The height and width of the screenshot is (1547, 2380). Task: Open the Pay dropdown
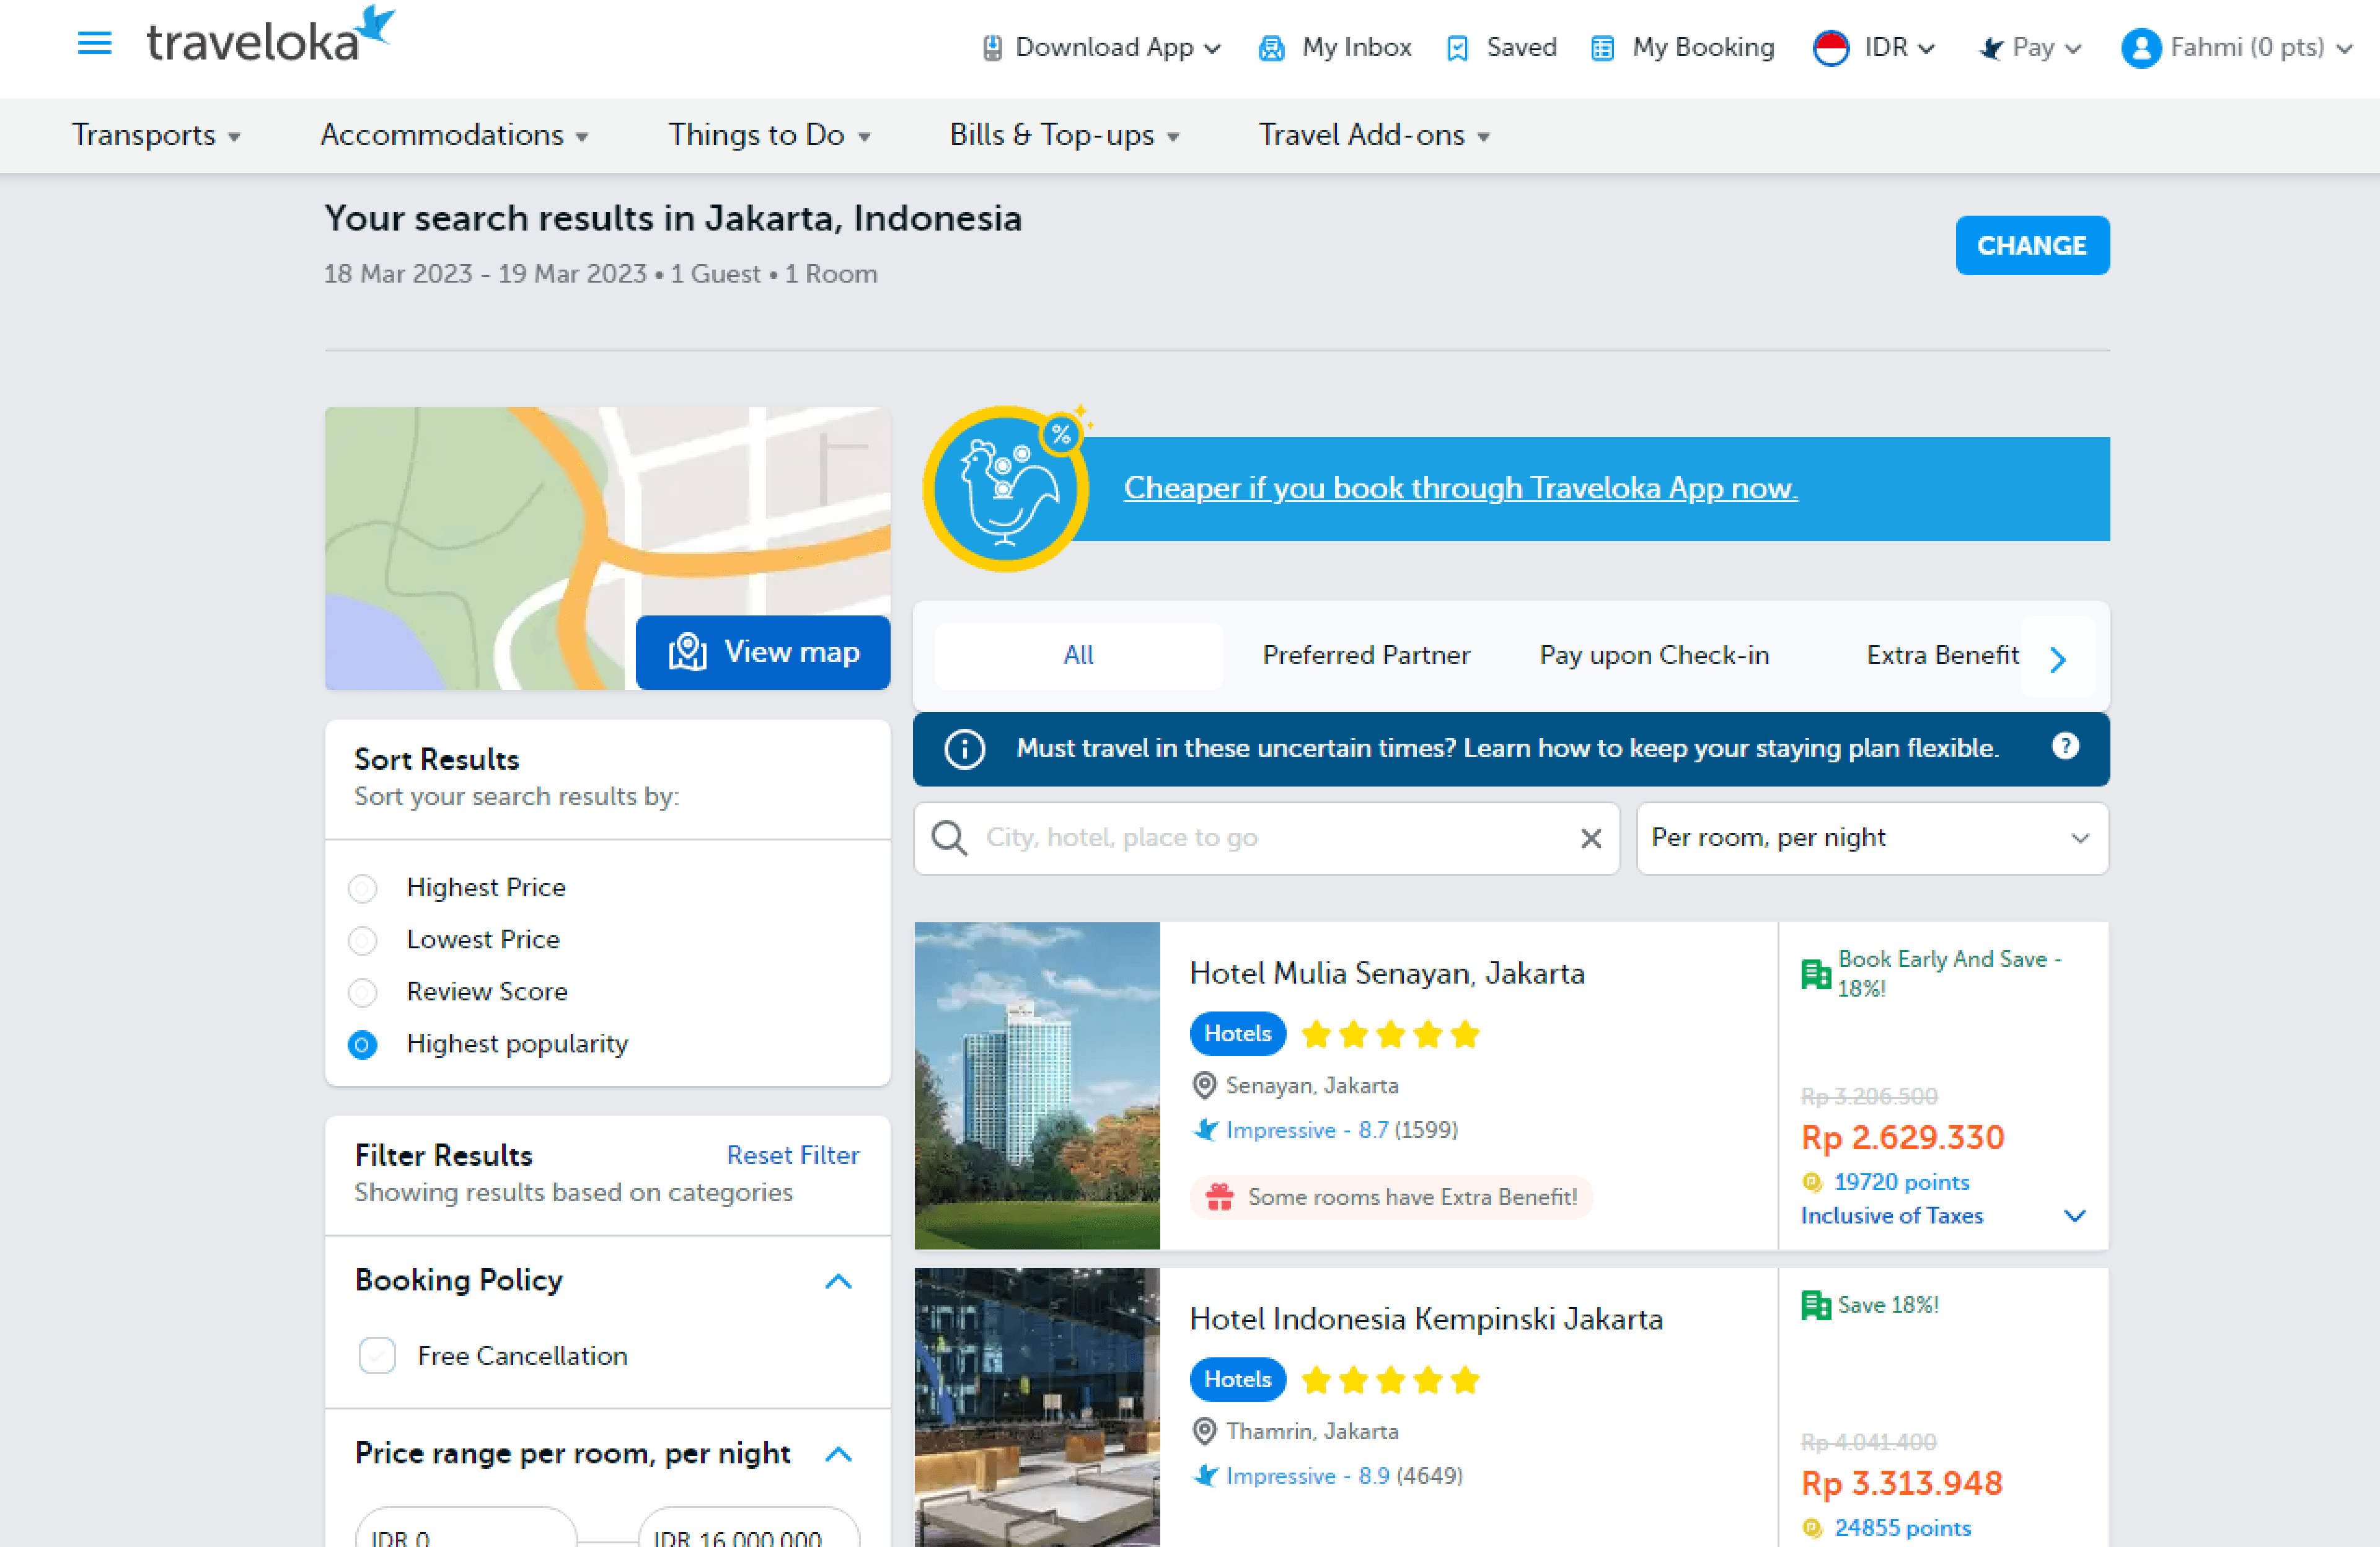click(x=2031, y=48)
